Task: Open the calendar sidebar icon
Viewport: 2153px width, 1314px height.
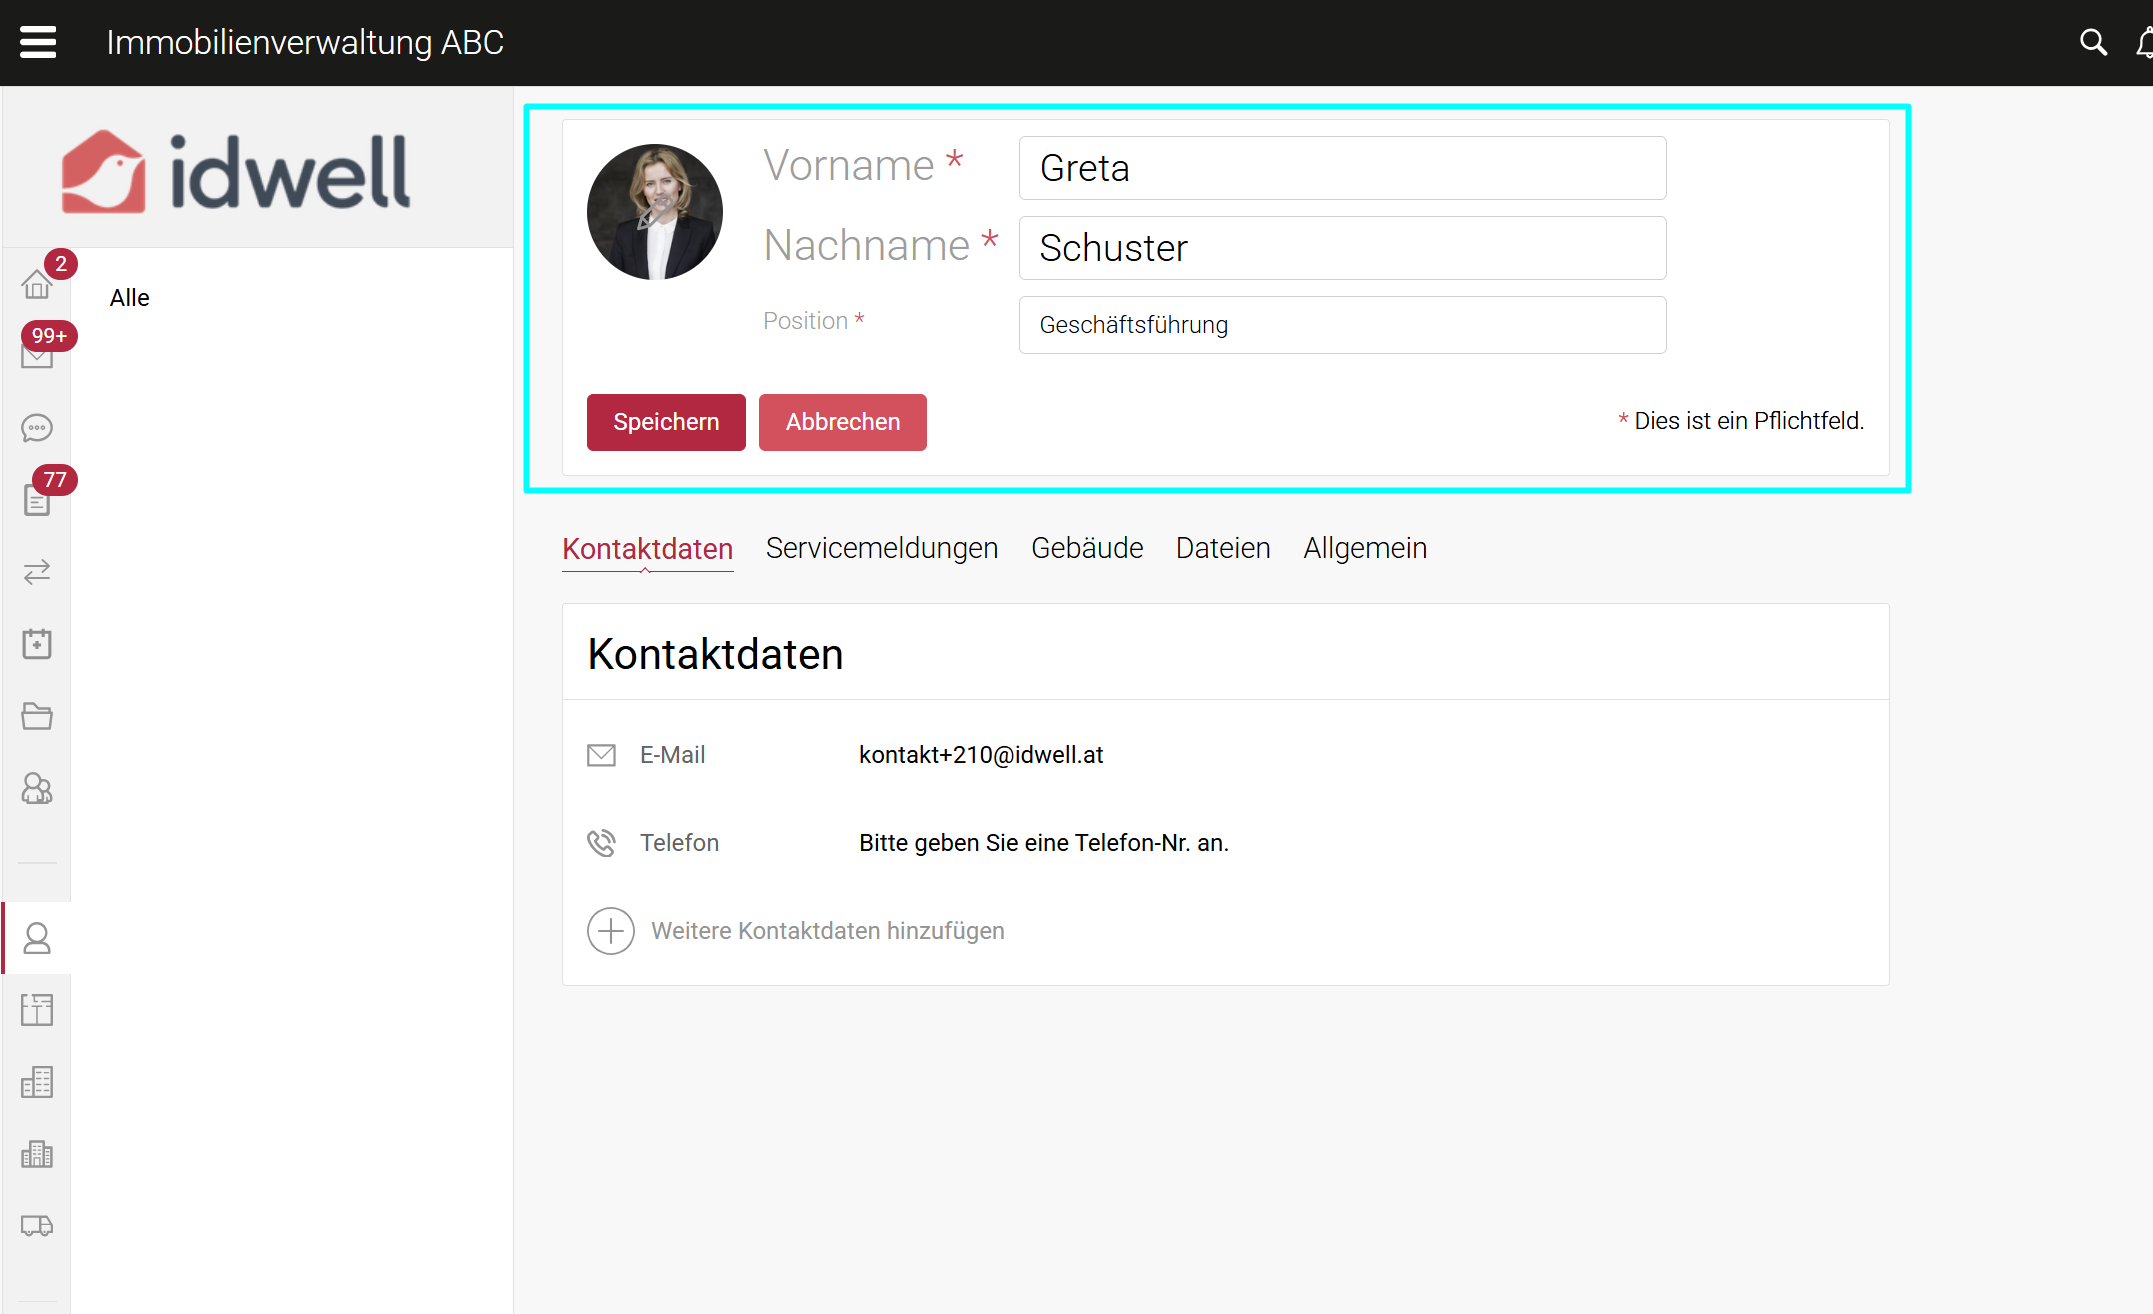Action: [x=37, y=643]
